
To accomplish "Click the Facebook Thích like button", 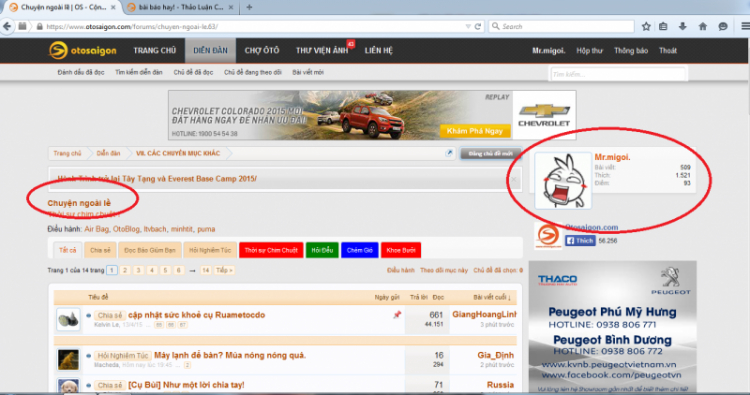I will [x=580, y=241].
